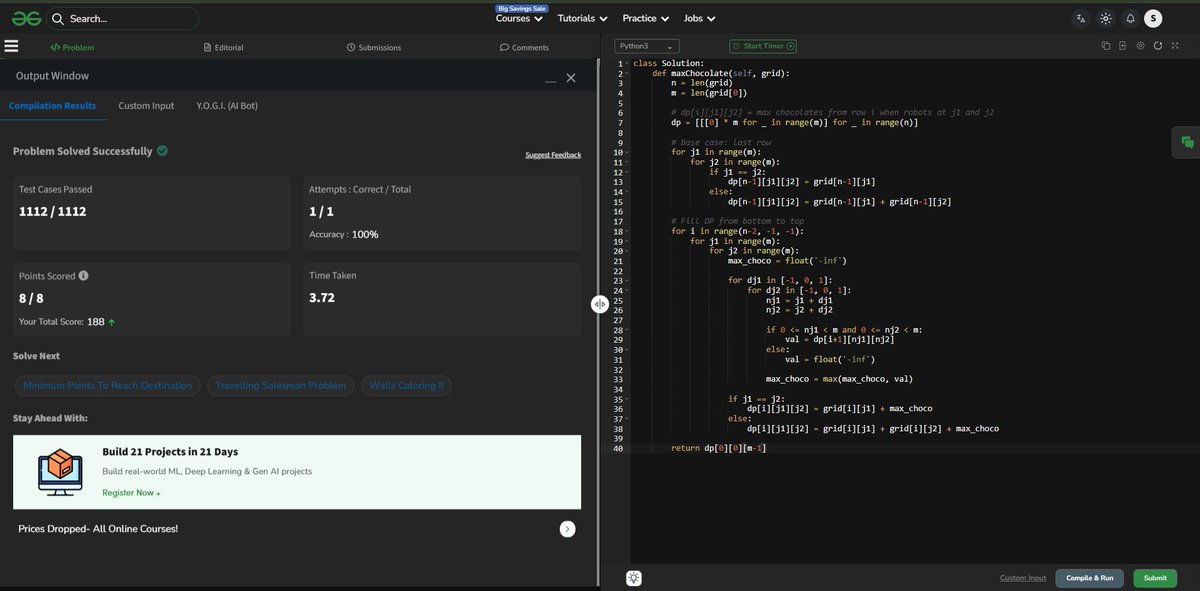The width and height of the screenshot is (1200, 591).
Task: Open Minimum Points To Reach Destination problem
Action: click(108, 385)
